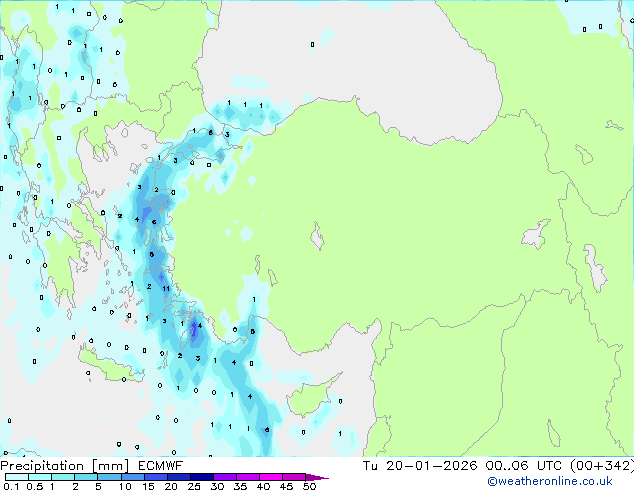Image resolution: width=634 pixels, height=490 pixels.
Task: Click the legend label '35'
Action: 240,486
